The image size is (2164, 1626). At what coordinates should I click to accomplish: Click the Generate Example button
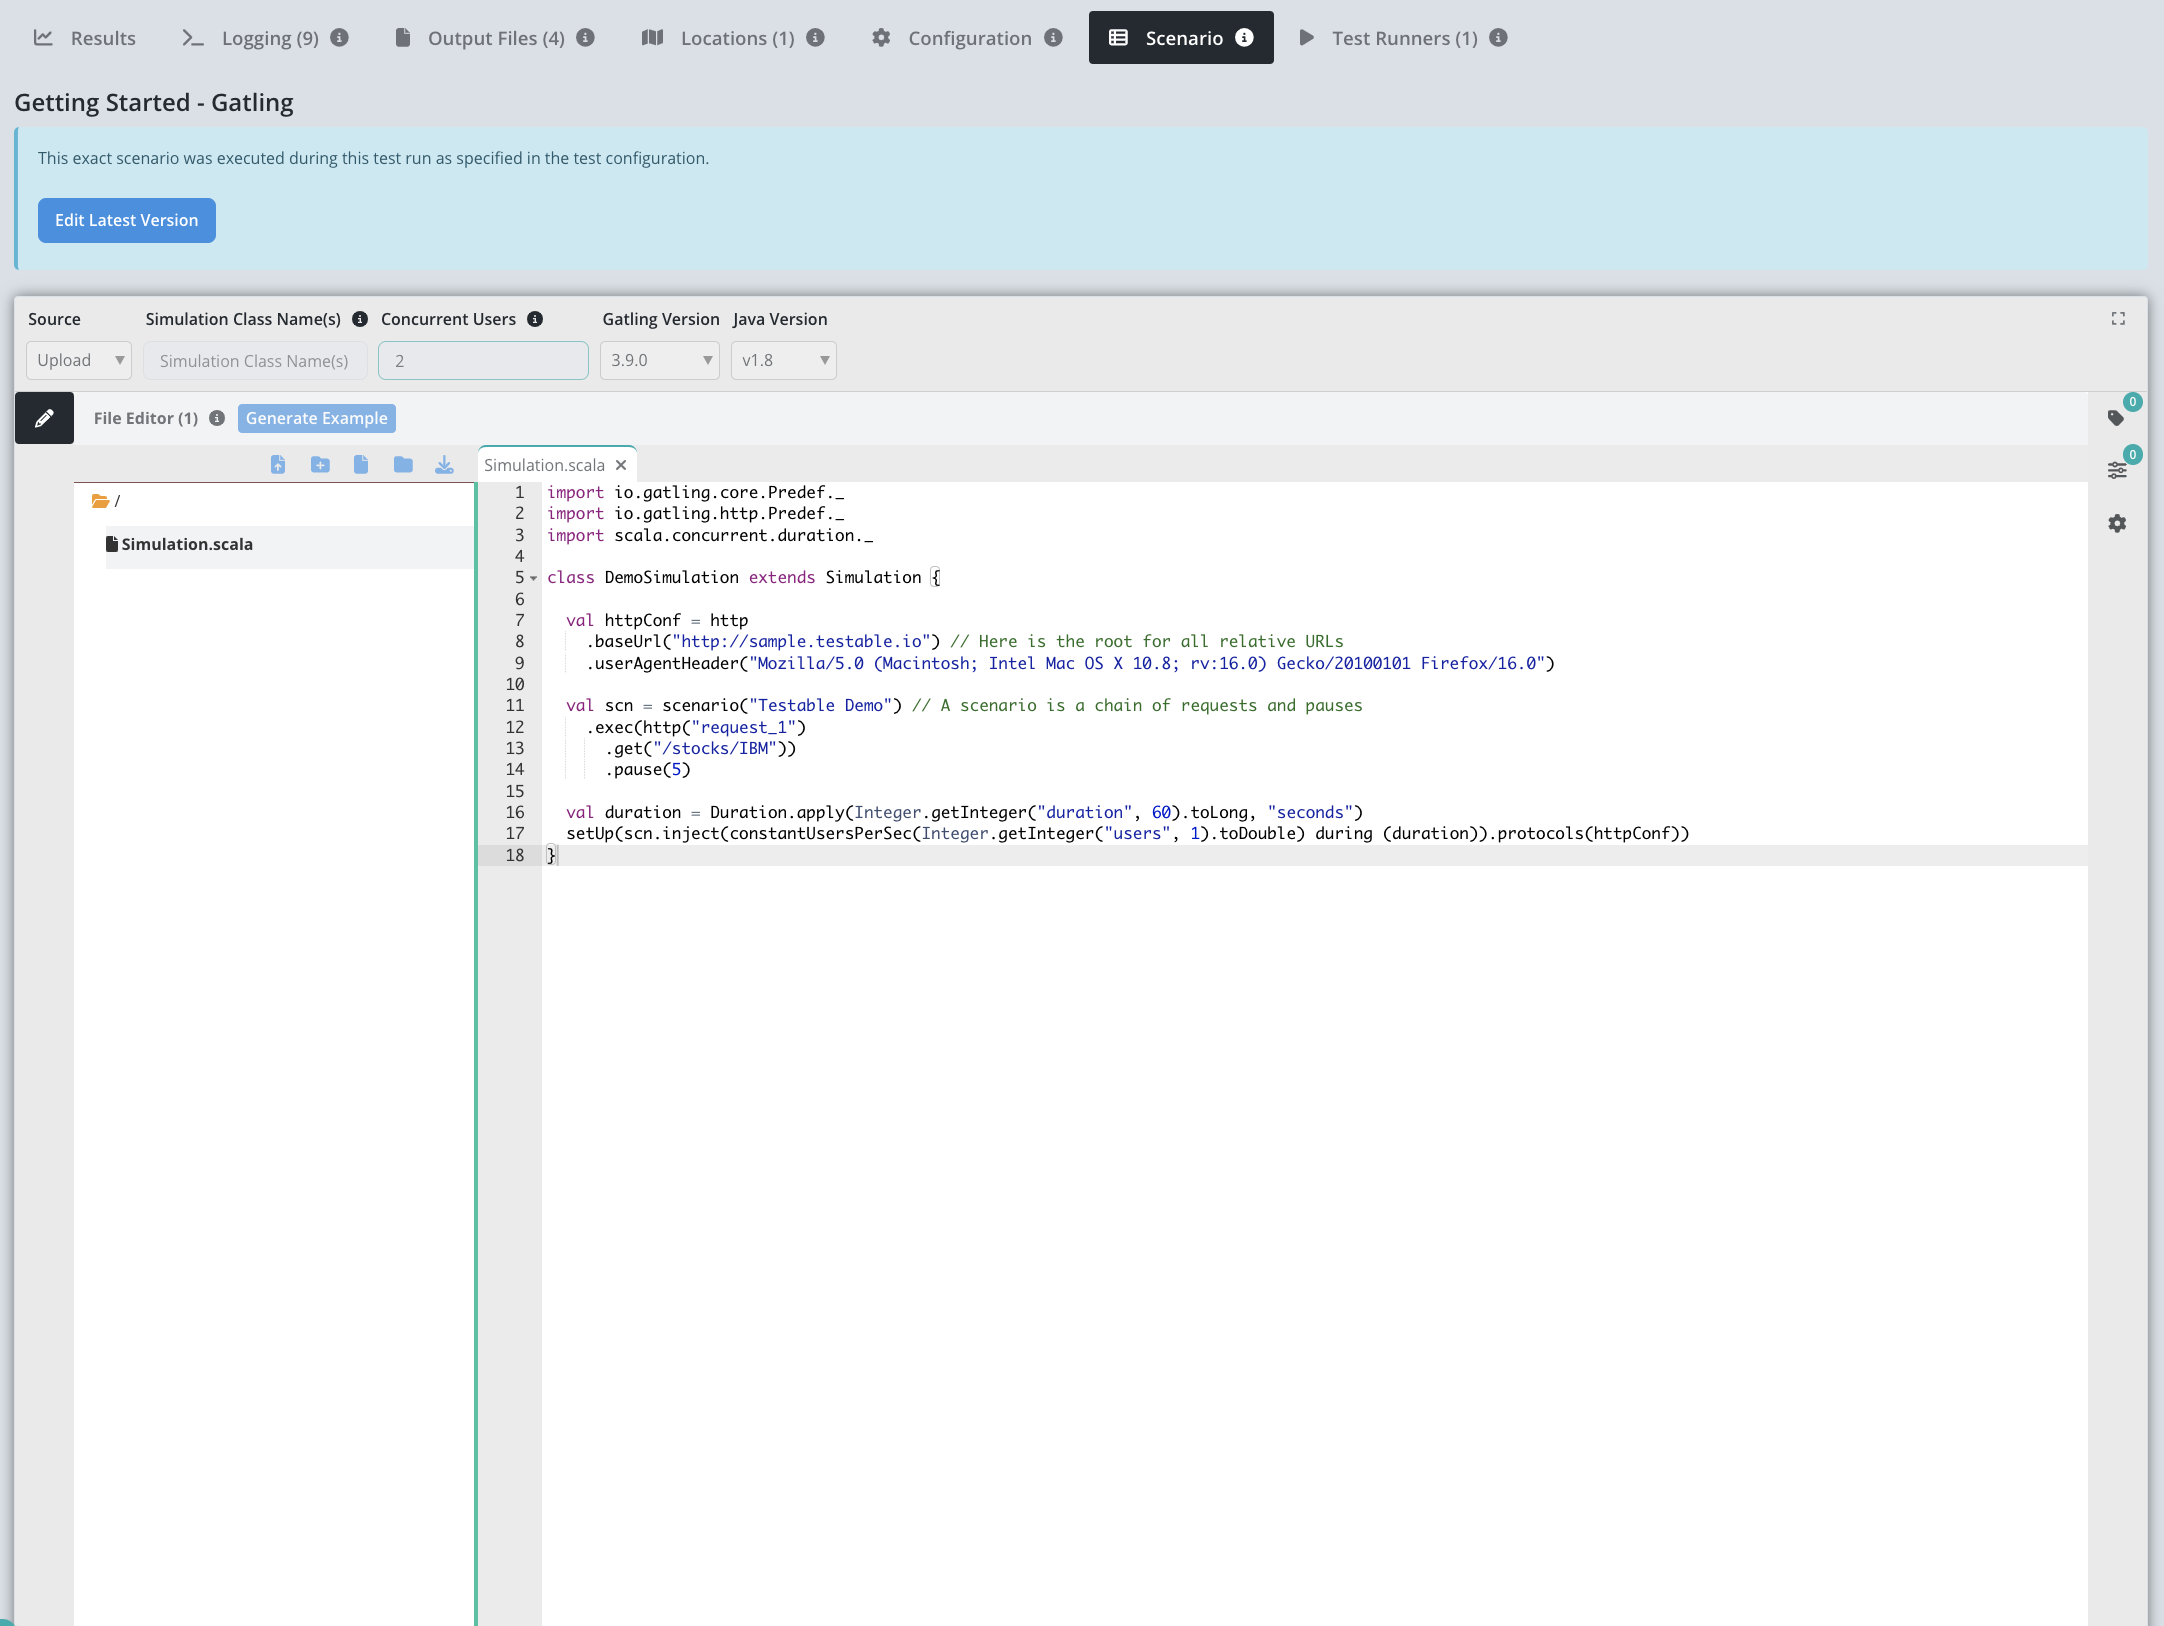click(x=317, y=418)
